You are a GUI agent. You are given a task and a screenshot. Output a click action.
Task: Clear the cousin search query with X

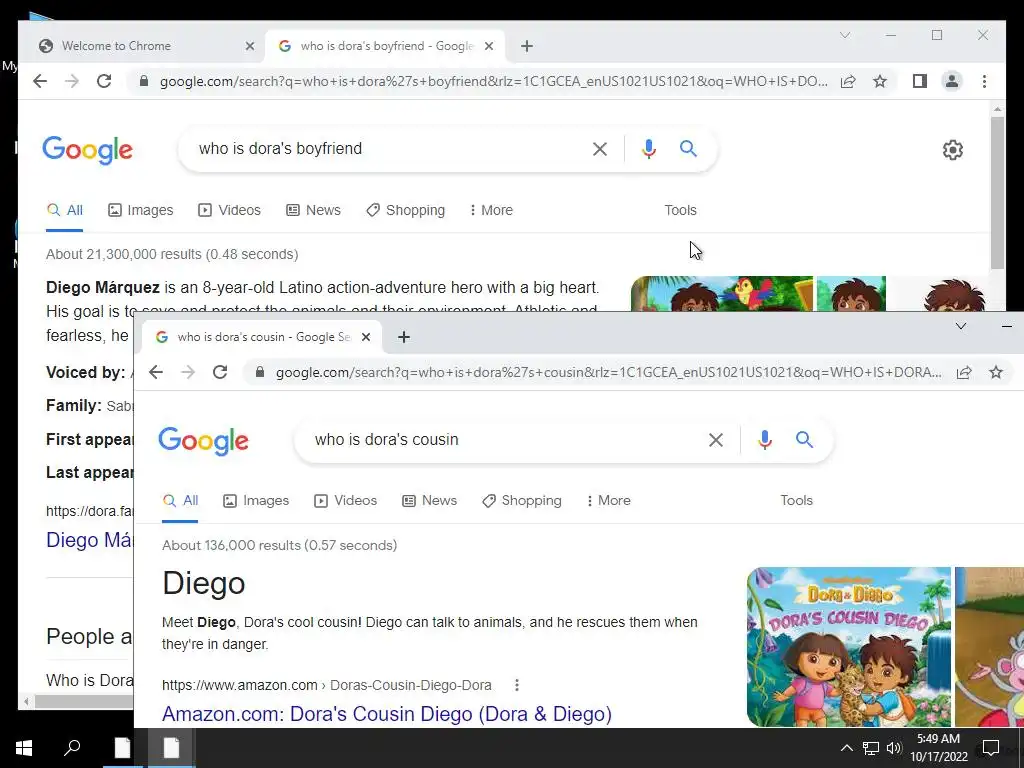point(716,440)
